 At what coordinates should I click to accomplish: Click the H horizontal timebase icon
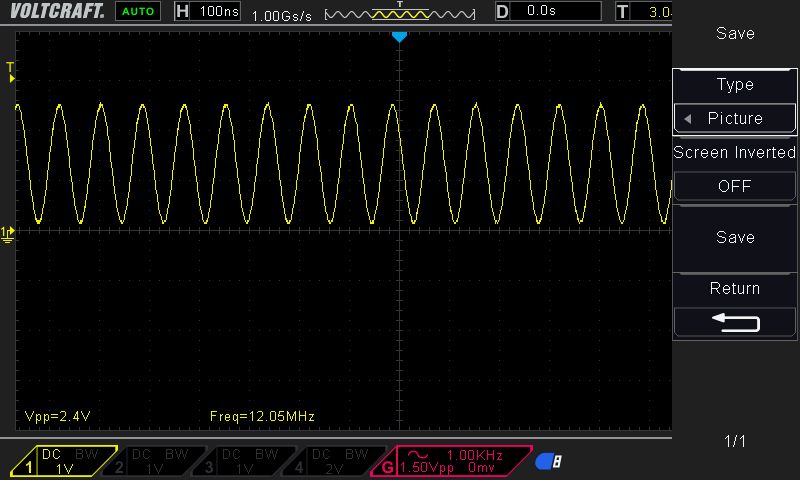(181, 12)
